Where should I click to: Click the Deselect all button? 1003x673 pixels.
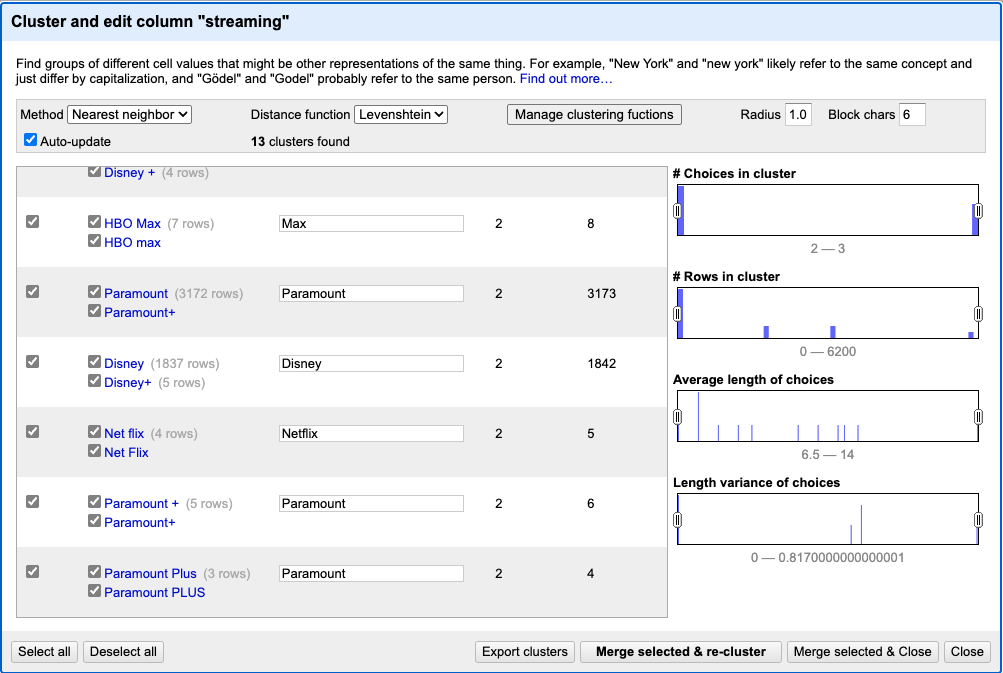[x=123, y=652]
